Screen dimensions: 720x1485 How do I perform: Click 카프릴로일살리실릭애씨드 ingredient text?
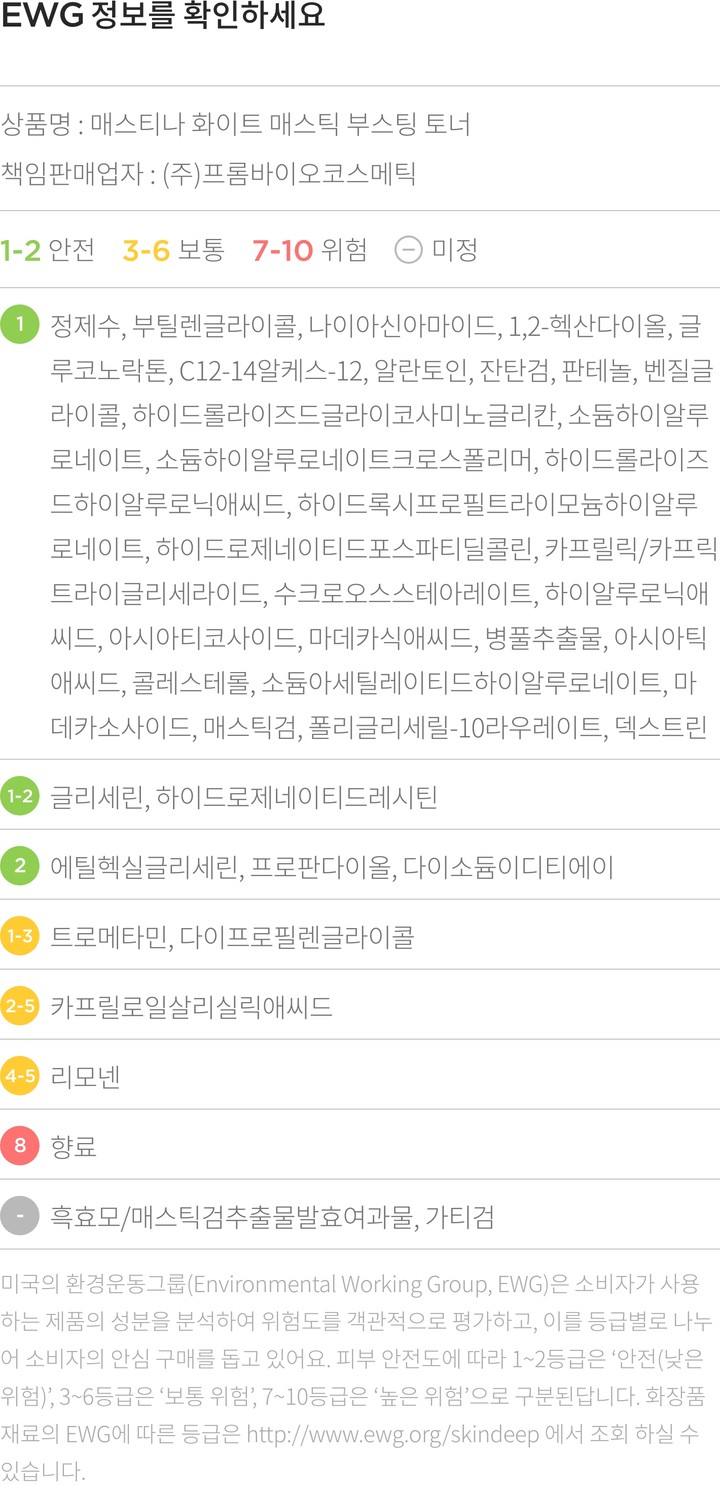191,1007
